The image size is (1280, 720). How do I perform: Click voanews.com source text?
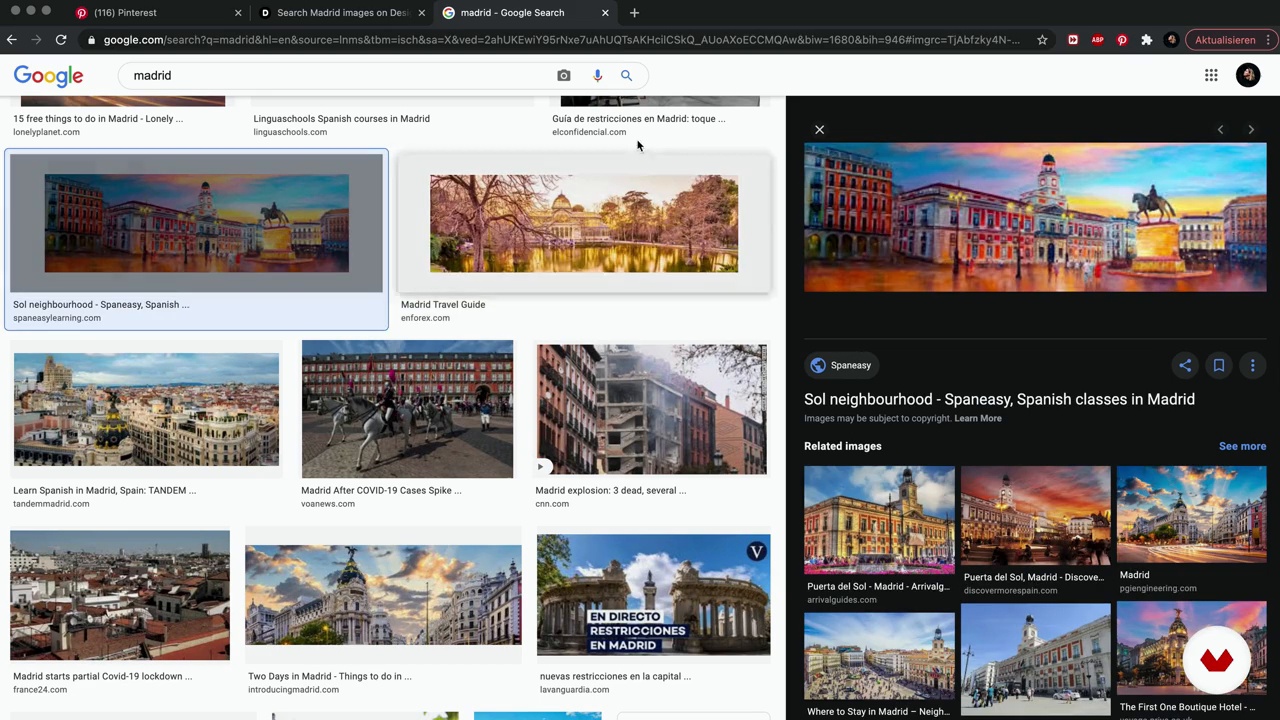[328, 504]
